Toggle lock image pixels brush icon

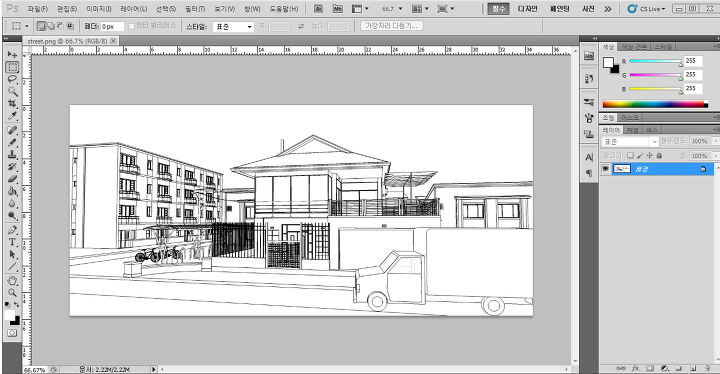click(x=640, y=156)
